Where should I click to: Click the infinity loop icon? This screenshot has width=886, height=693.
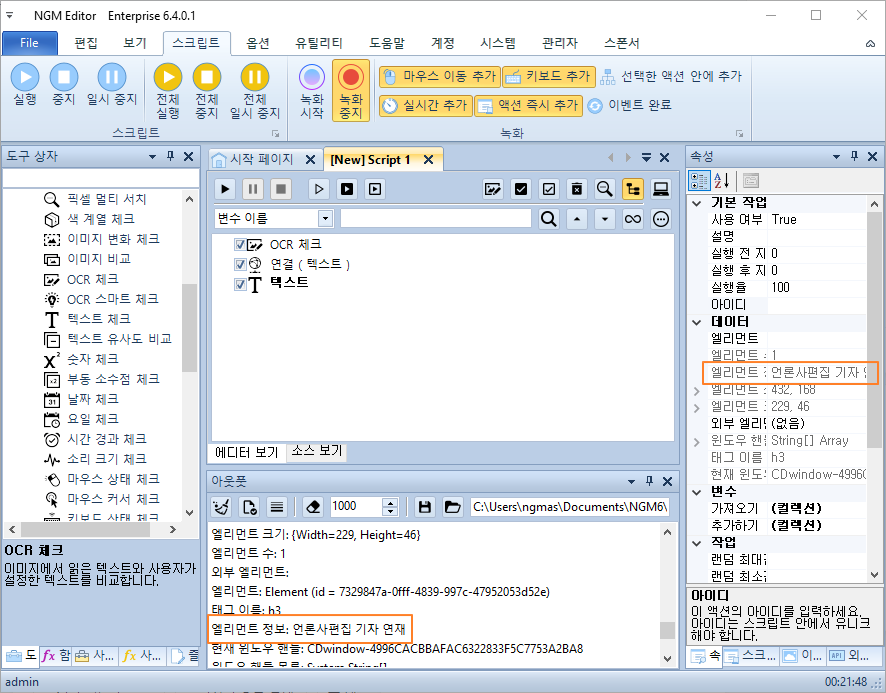(633, 219)
